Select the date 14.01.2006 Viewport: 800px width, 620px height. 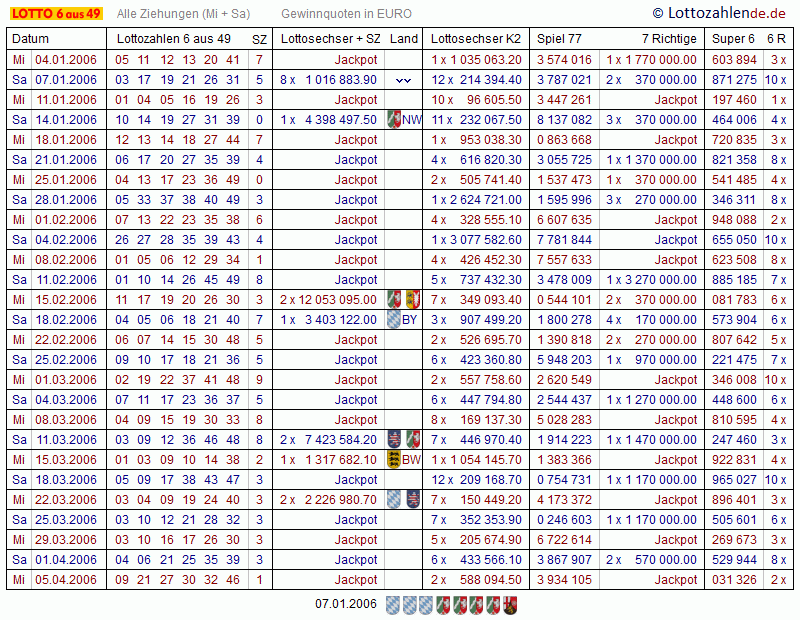(66, 120)
